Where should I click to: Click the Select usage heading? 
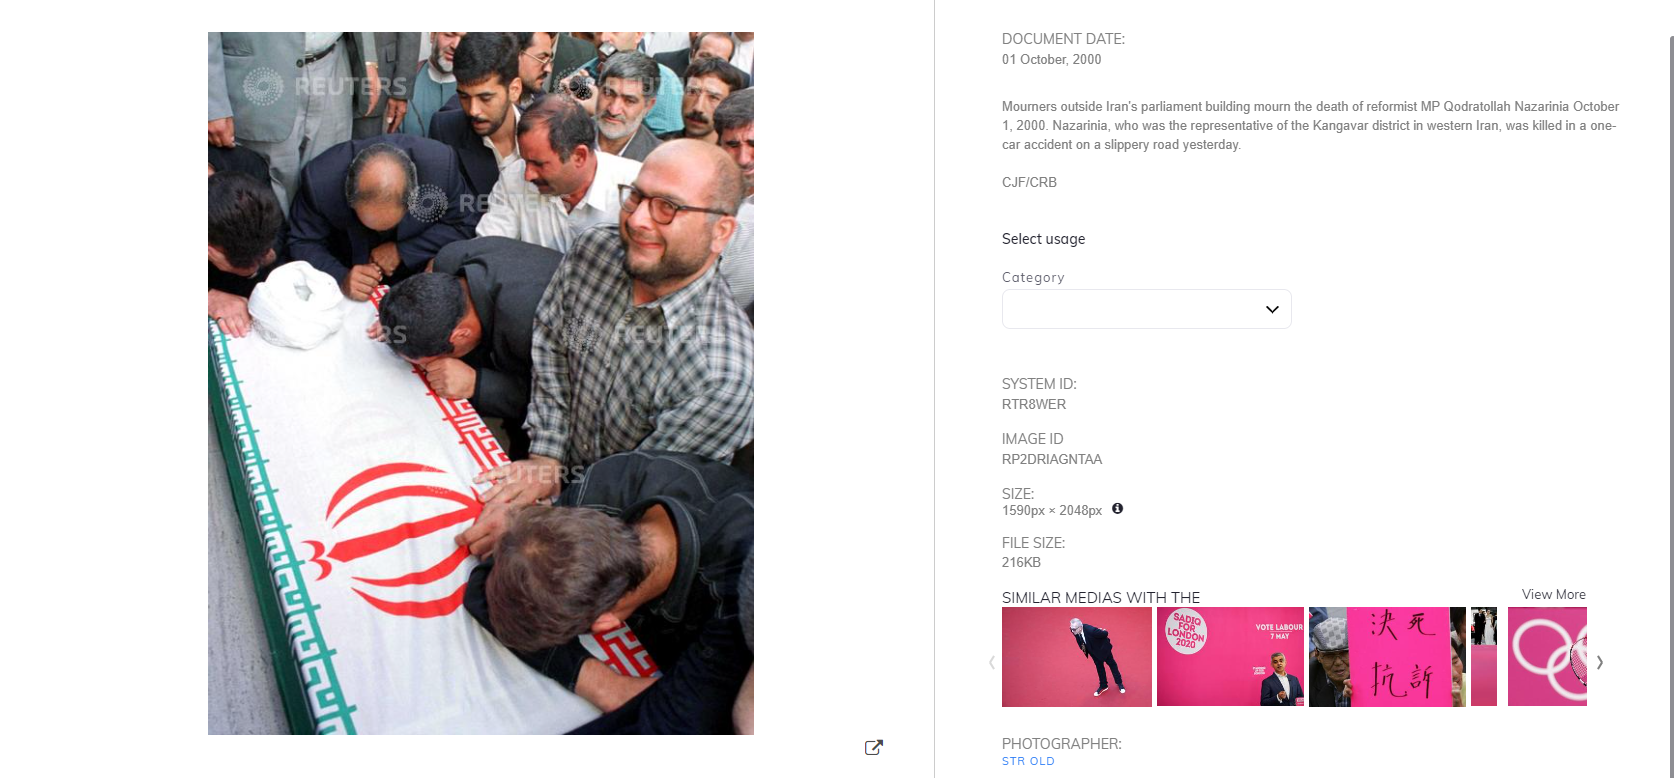point(1043,239)
